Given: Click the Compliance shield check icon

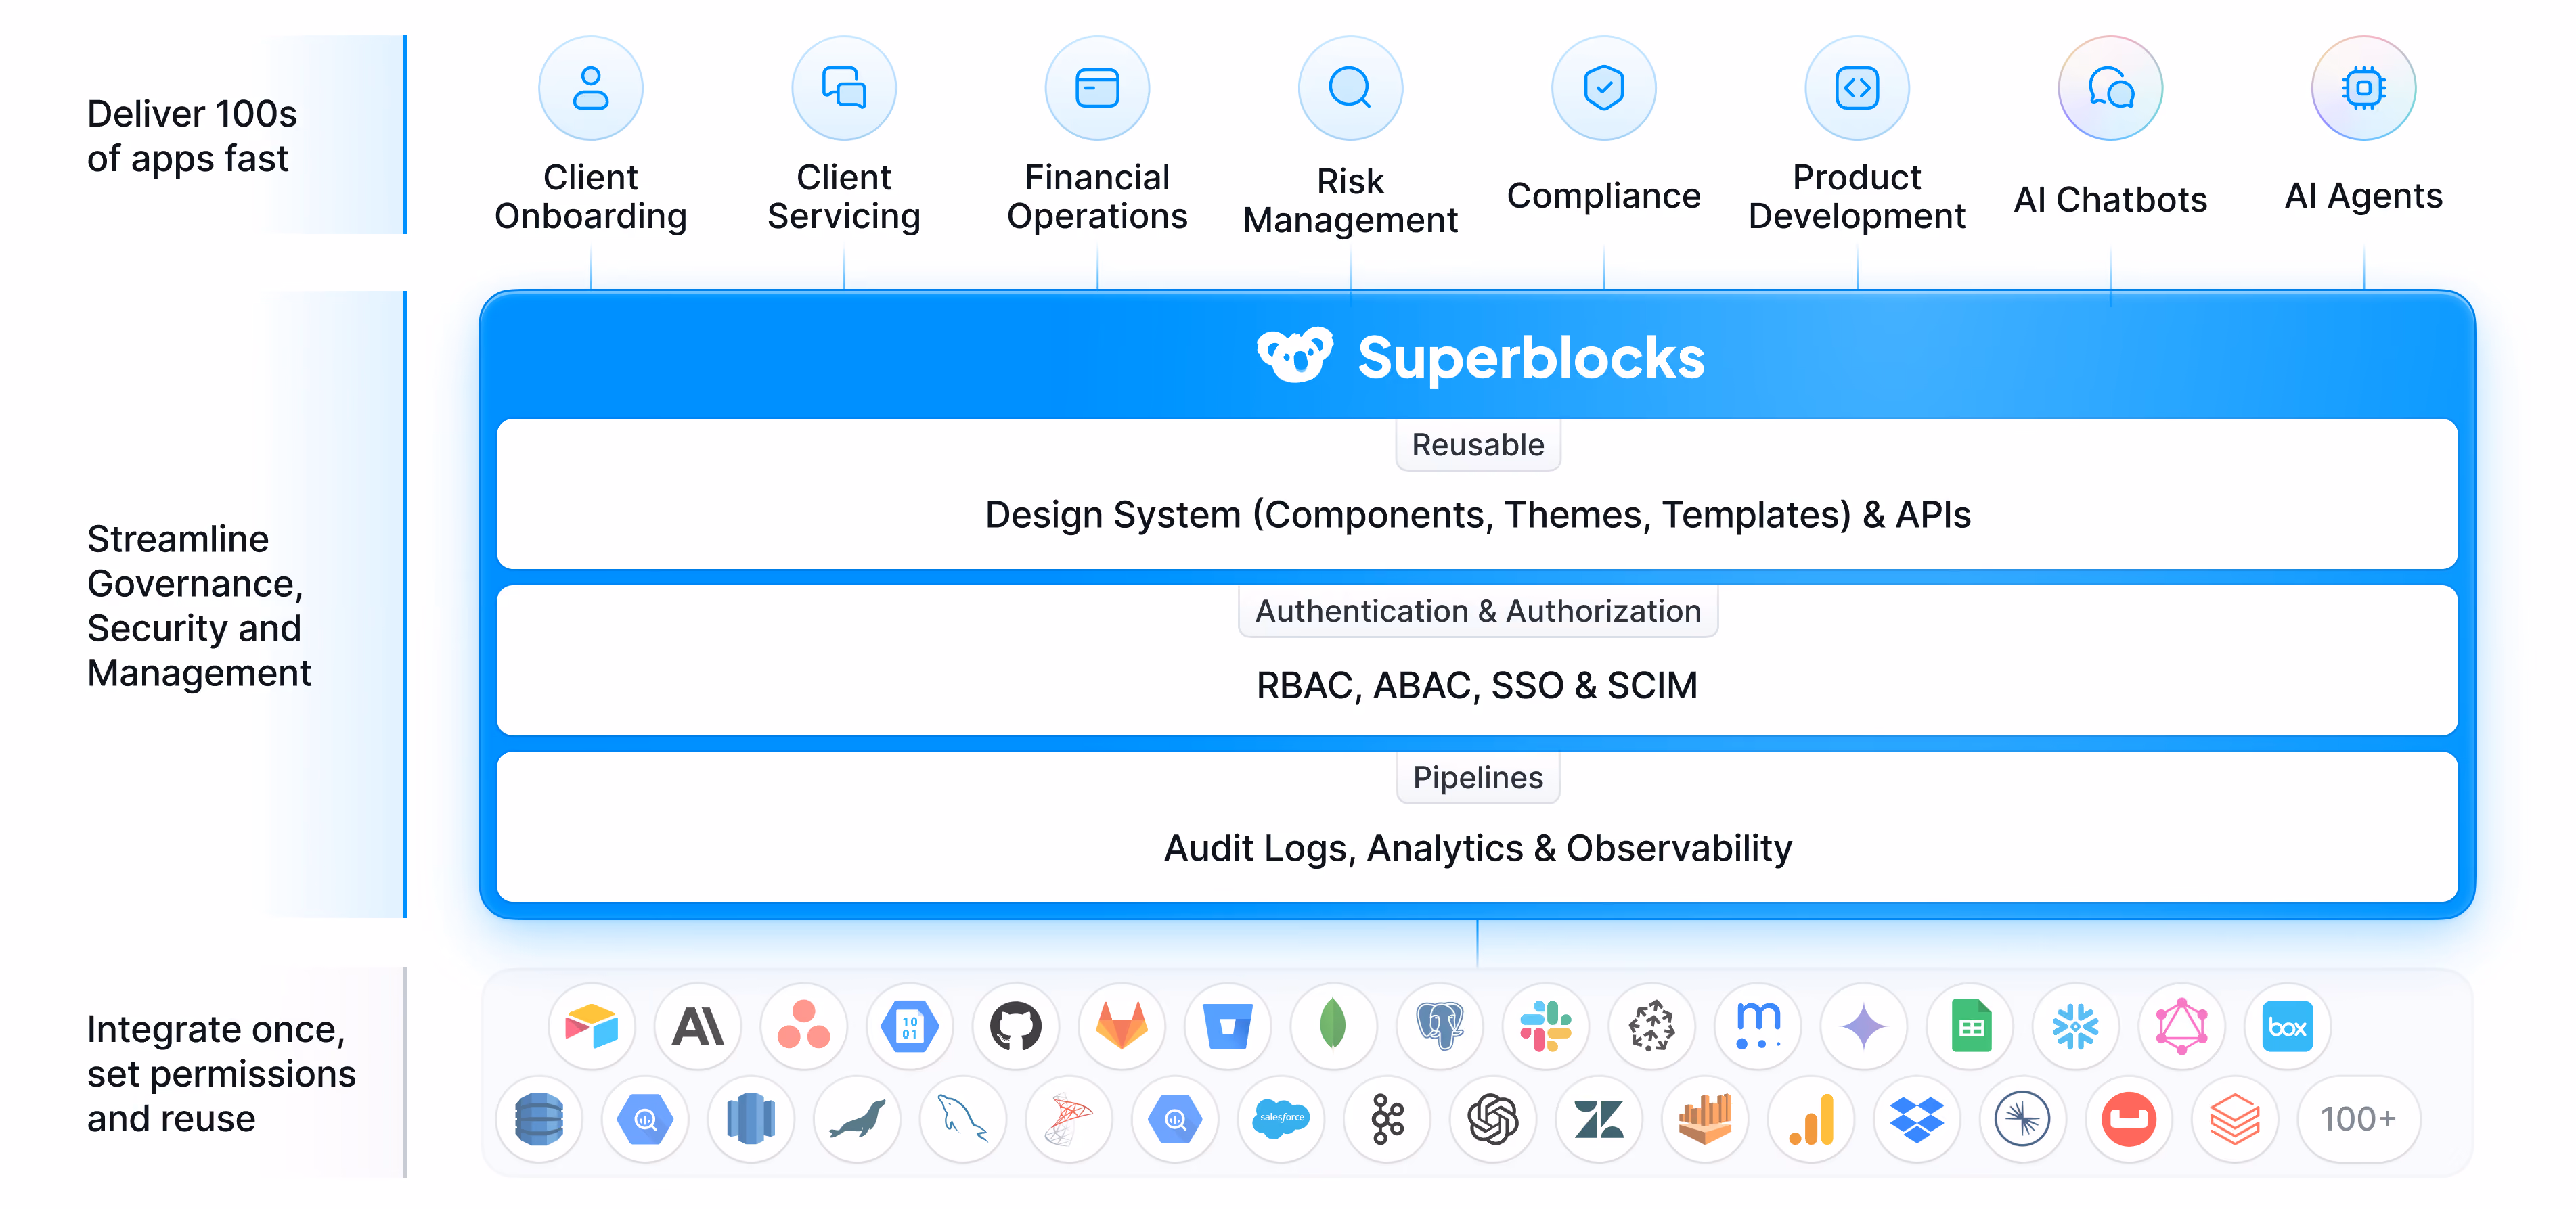Looking at the screenshot, I should point(1604,88).
